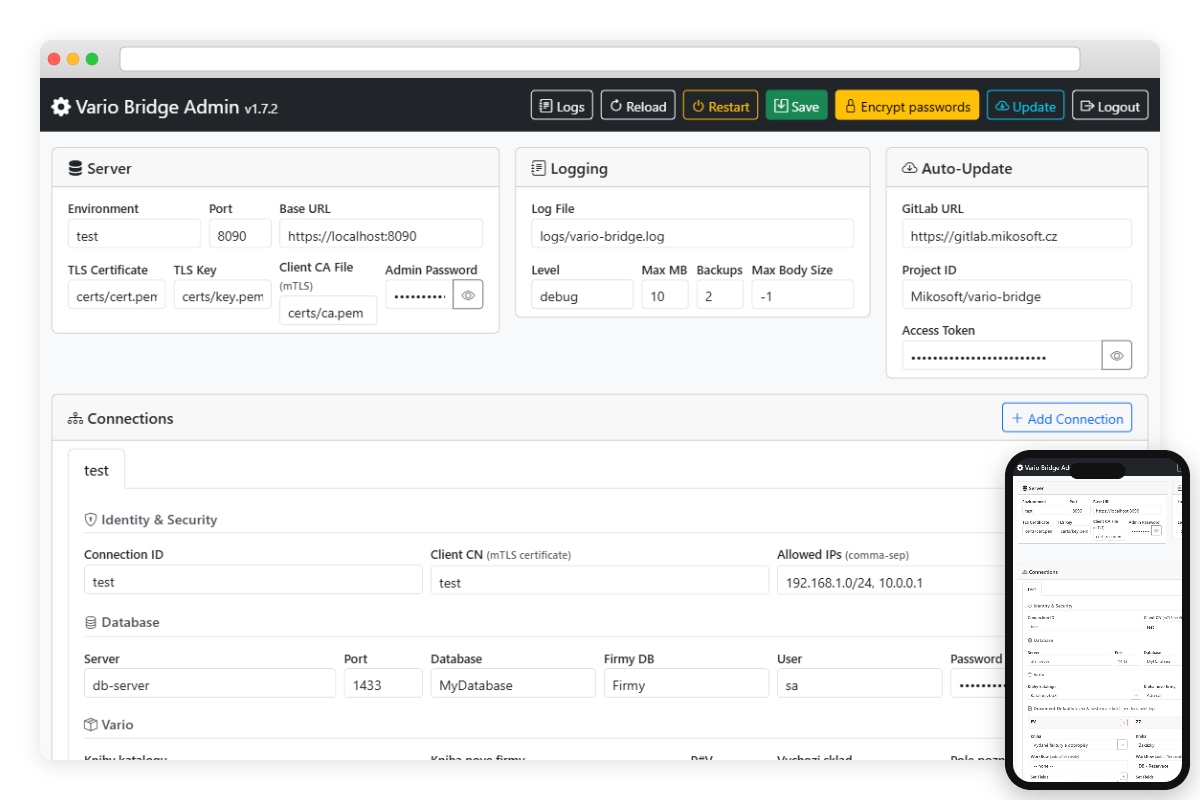The width and height of the screenshot is (1200, 800).
Task: Toggle password visibility in the phone preview
Action: point(1157,531)
